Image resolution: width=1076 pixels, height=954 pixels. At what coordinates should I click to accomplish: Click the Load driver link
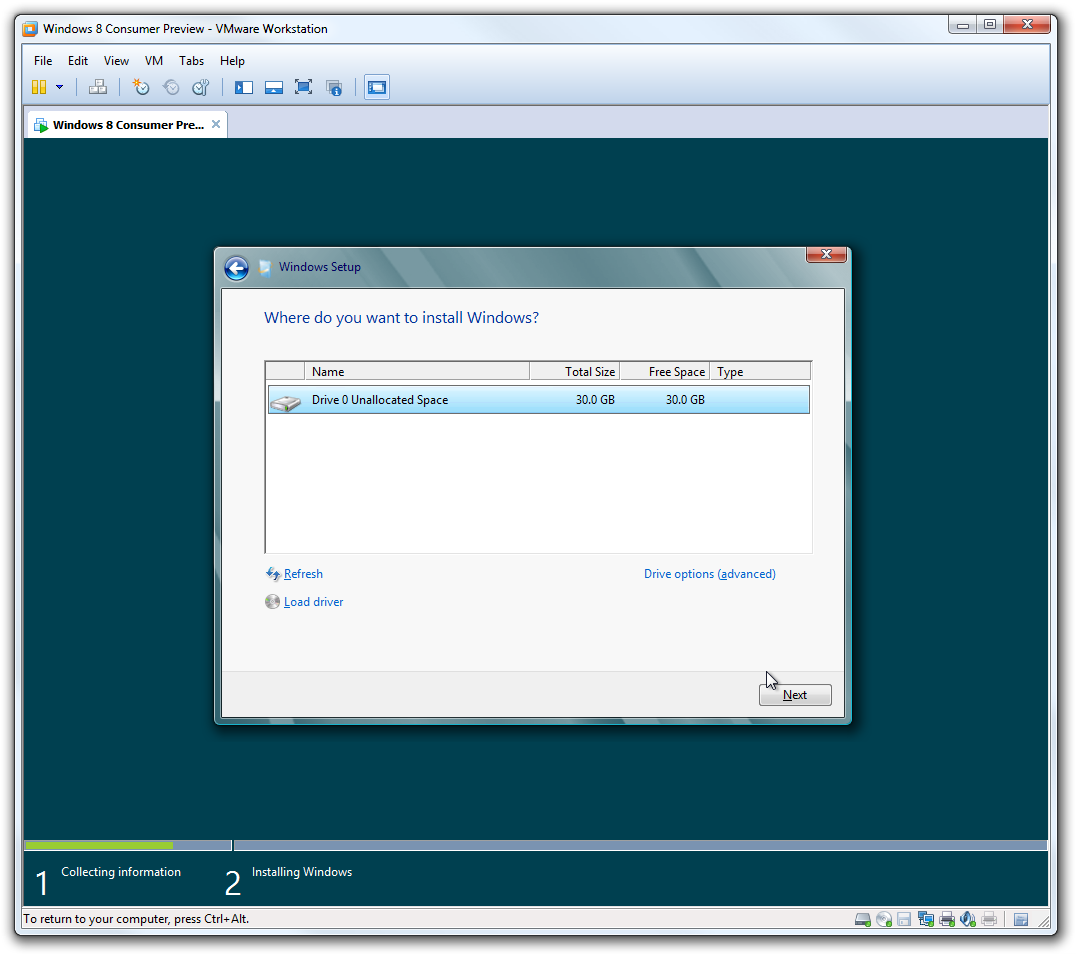(313, 601)
